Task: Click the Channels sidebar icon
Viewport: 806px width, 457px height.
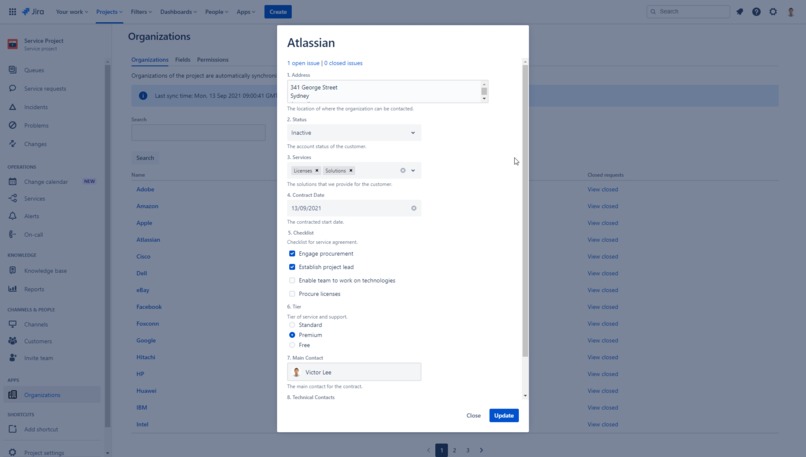Action: [13, 324]
